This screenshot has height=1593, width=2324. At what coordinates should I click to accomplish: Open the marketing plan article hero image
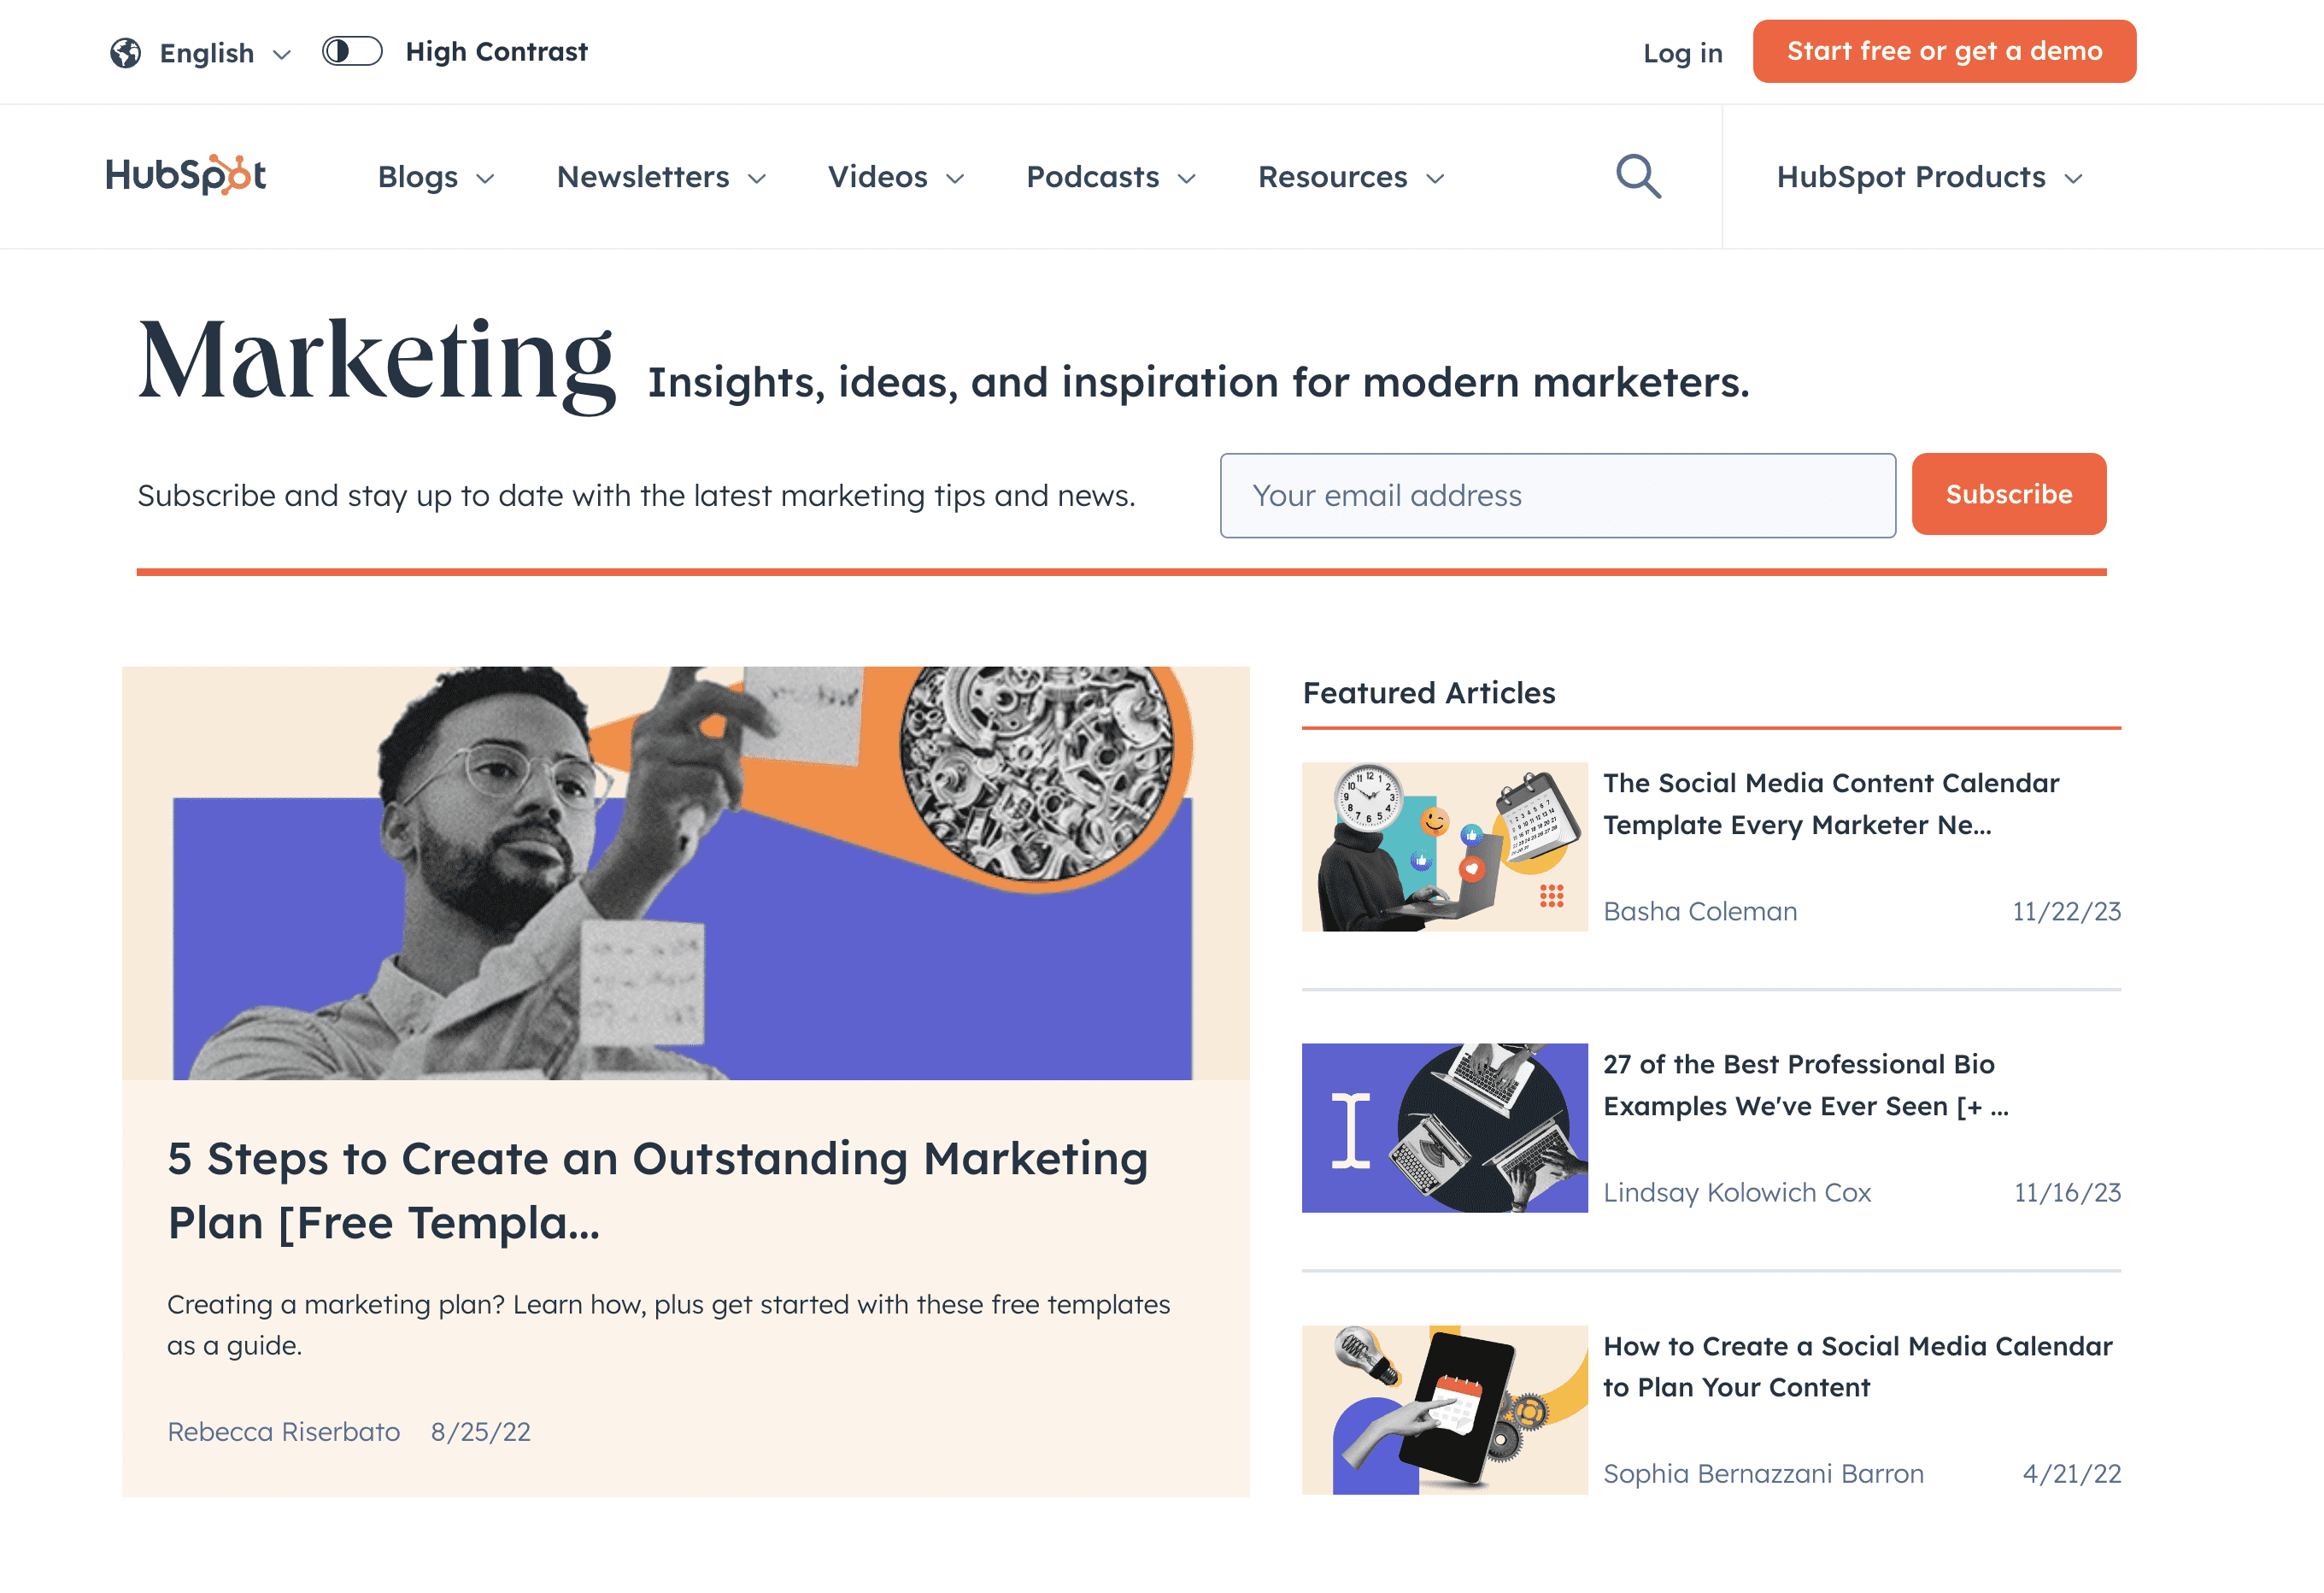click(x=685, y=872)
